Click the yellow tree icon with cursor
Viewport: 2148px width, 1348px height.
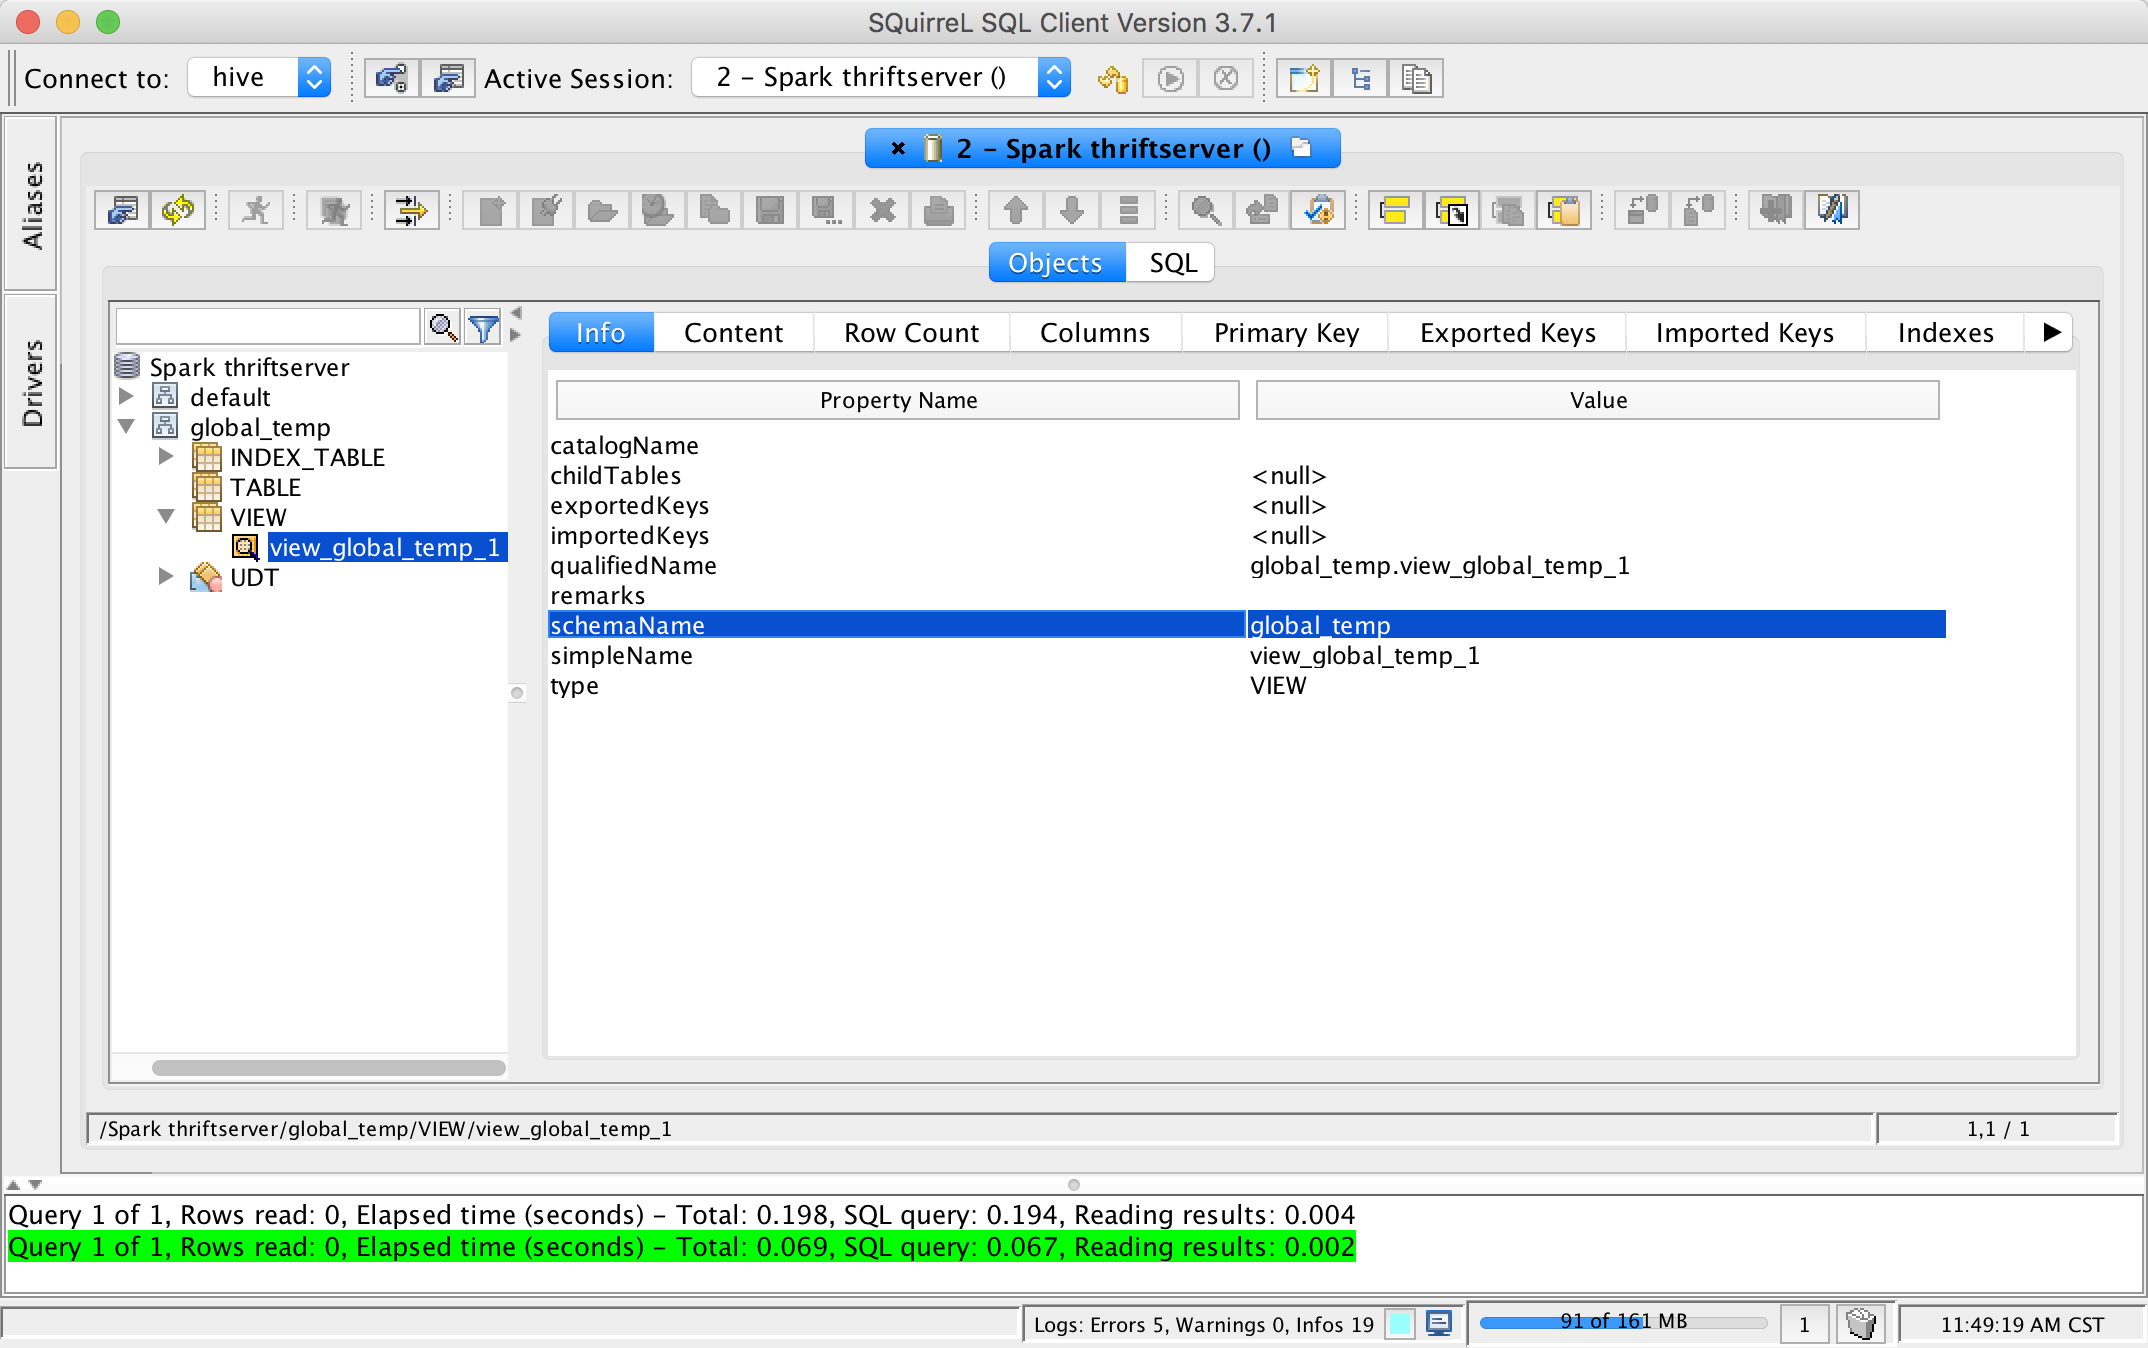[1451, 210]
